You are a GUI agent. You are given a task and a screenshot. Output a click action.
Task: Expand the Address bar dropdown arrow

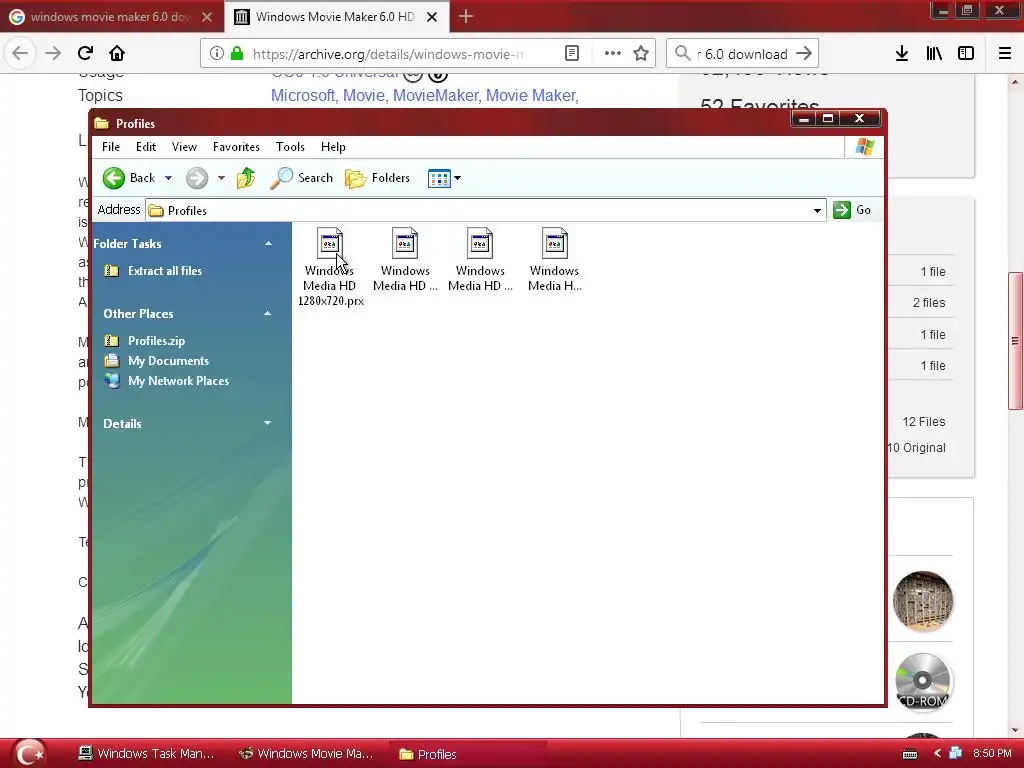[817, 210]
